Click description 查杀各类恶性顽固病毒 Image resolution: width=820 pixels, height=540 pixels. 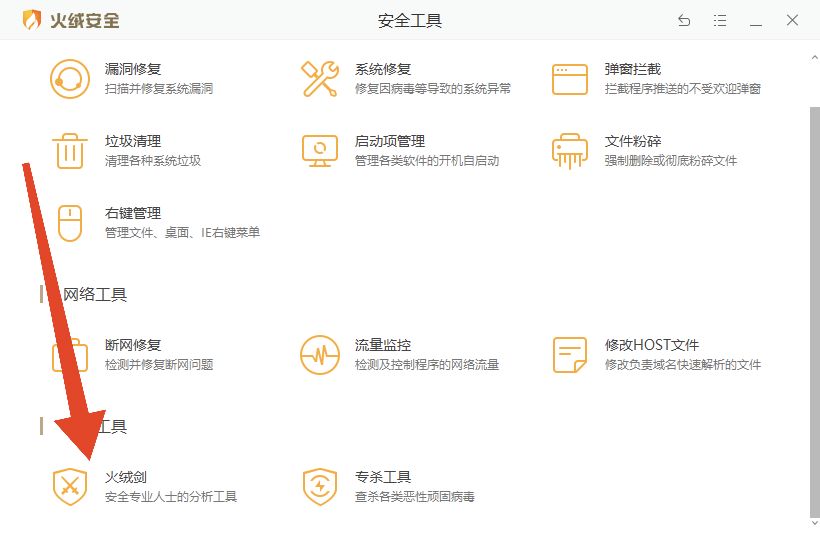[415, 496]
